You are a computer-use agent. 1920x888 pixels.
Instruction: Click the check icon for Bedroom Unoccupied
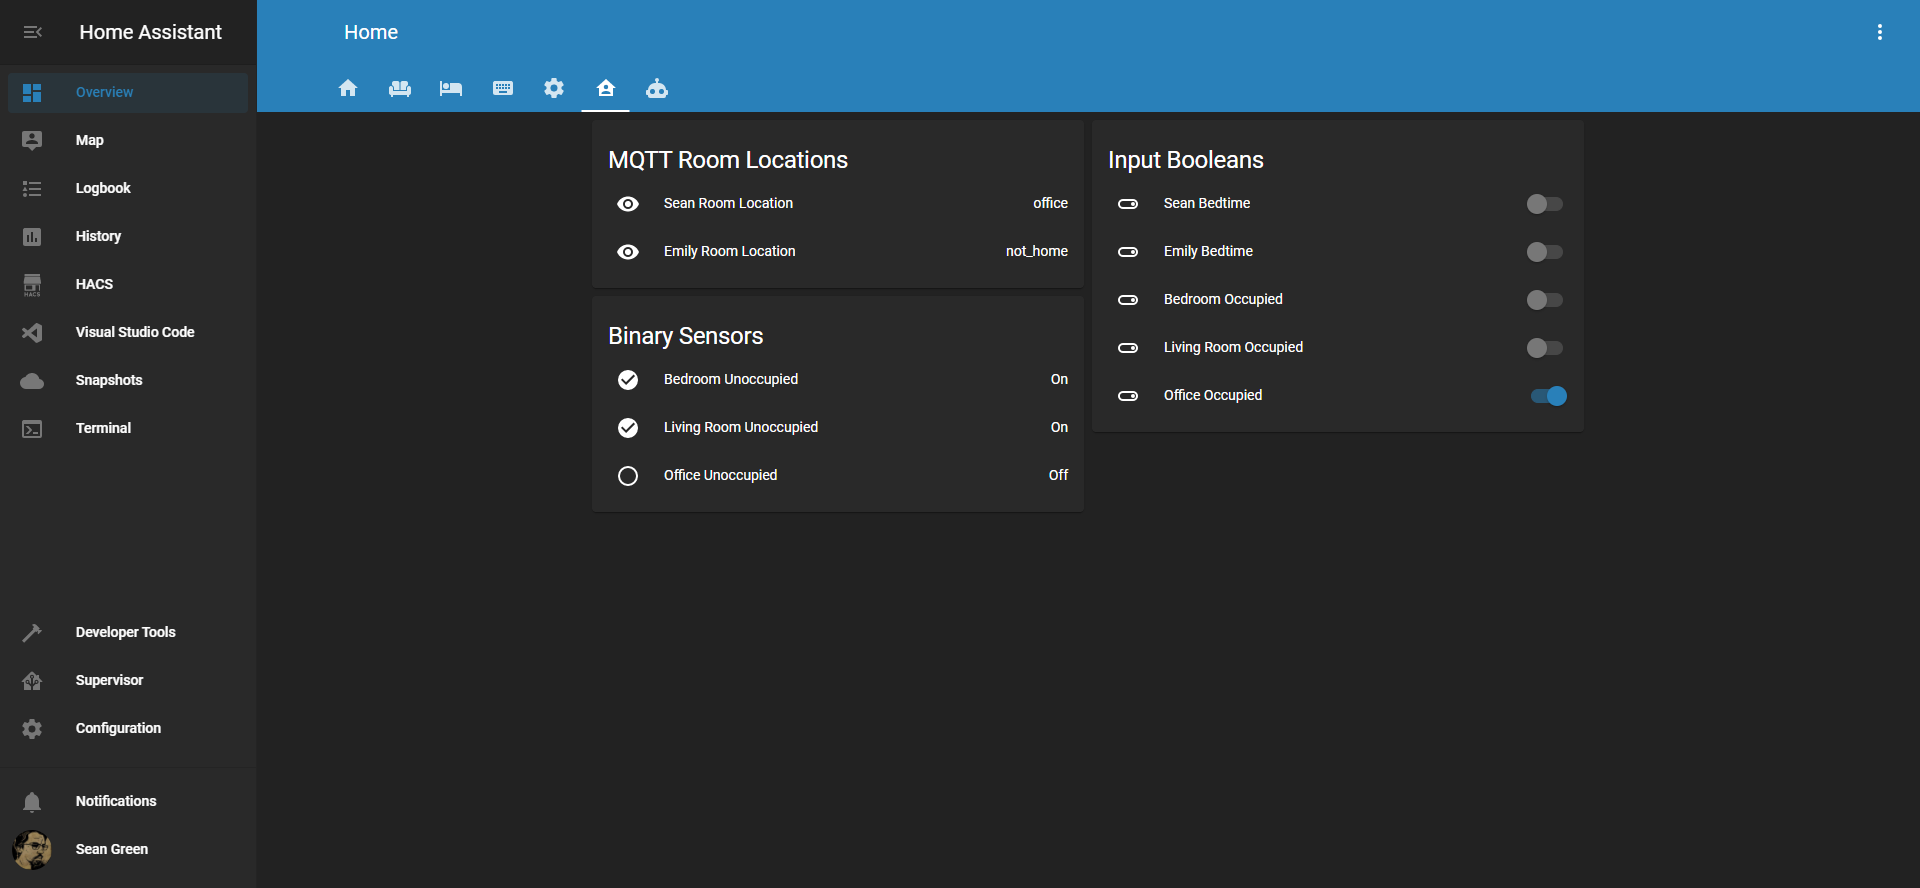[628, 380]
